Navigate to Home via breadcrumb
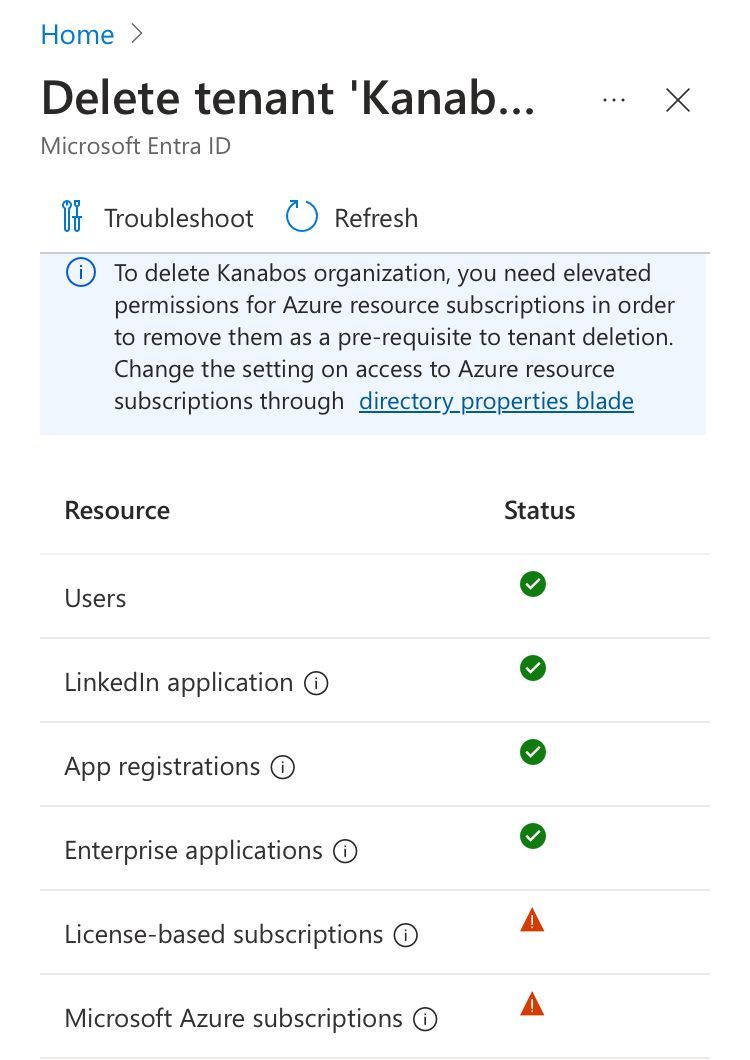The width and height of the screenshot is (750, 1060). (77, 34)
